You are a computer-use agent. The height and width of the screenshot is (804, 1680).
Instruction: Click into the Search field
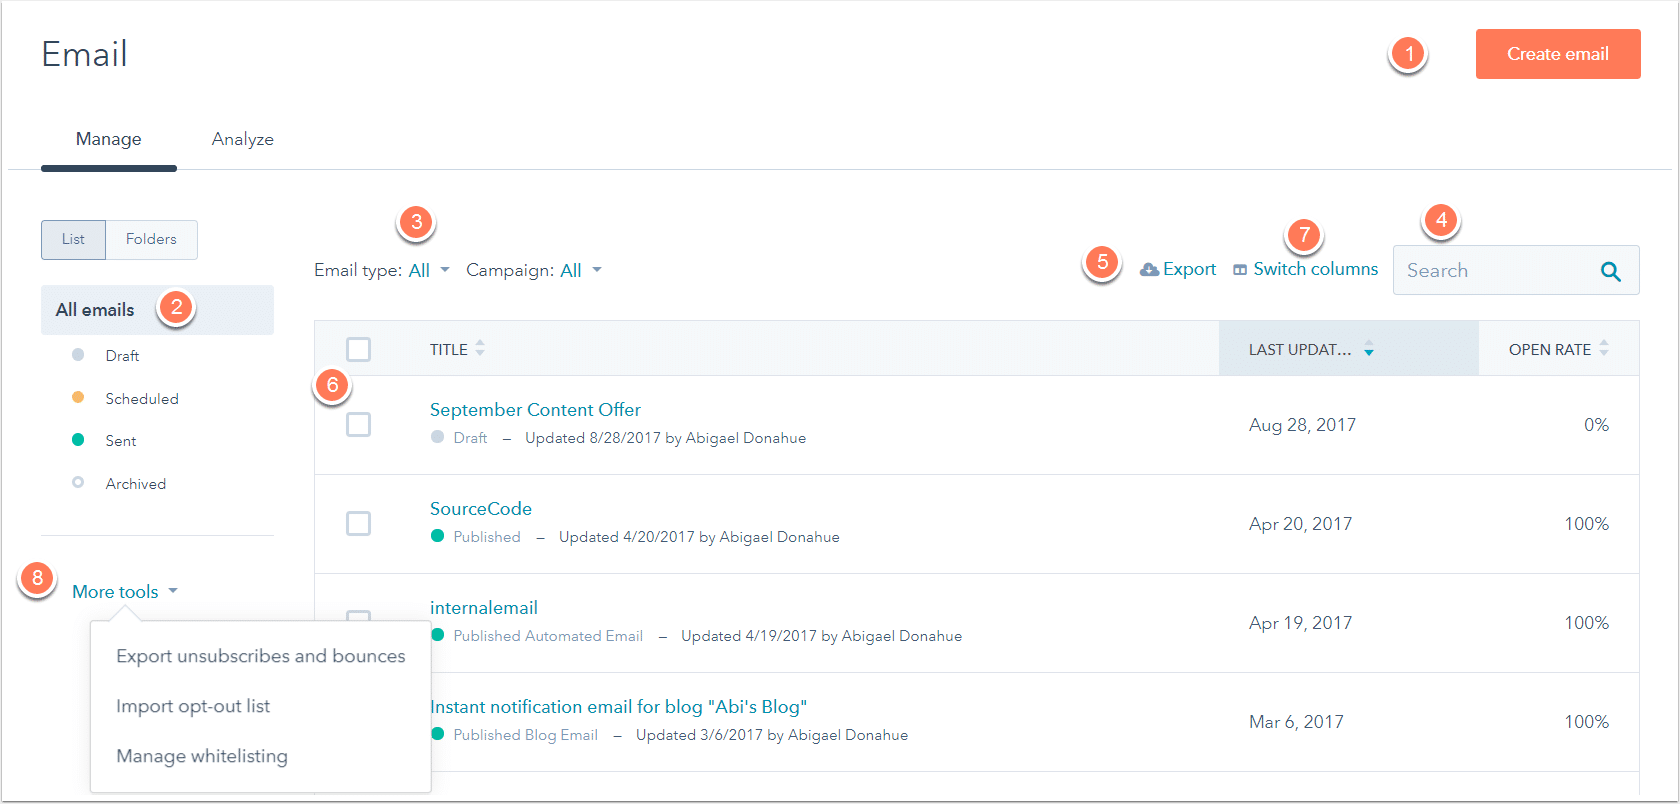tap(1495, 271)
